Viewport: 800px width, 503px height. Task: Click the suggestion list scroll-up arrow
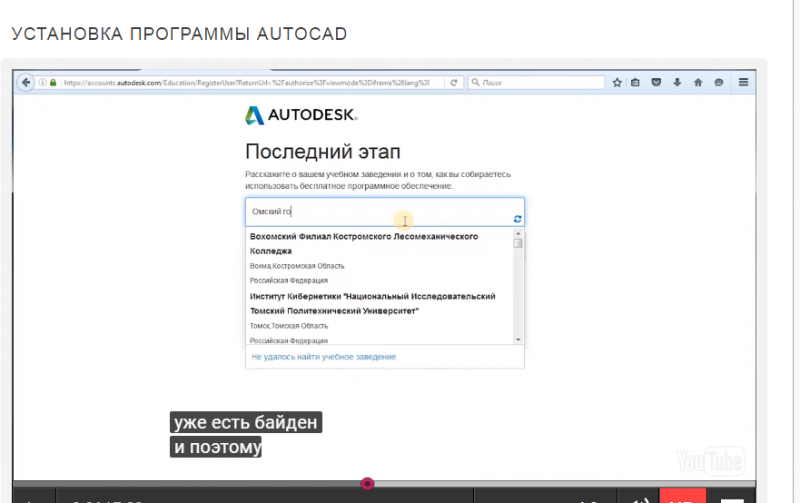coord(518,233)
